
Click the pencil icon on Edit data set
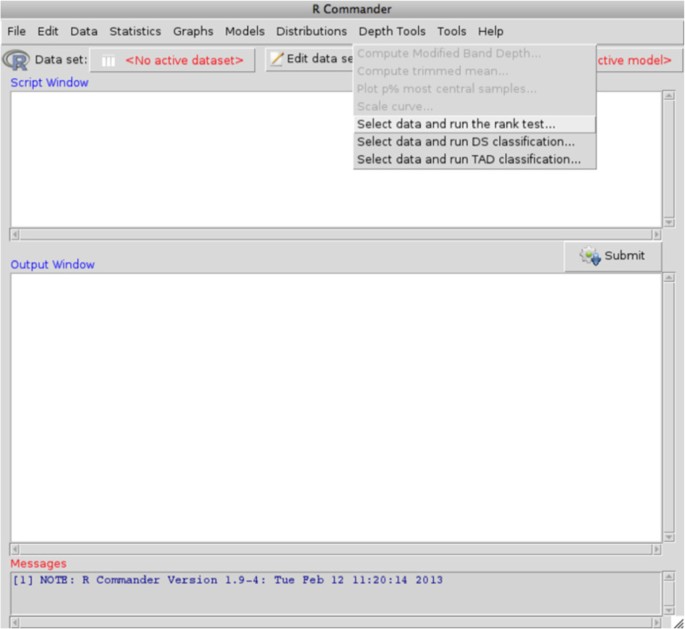click(277, 59)
